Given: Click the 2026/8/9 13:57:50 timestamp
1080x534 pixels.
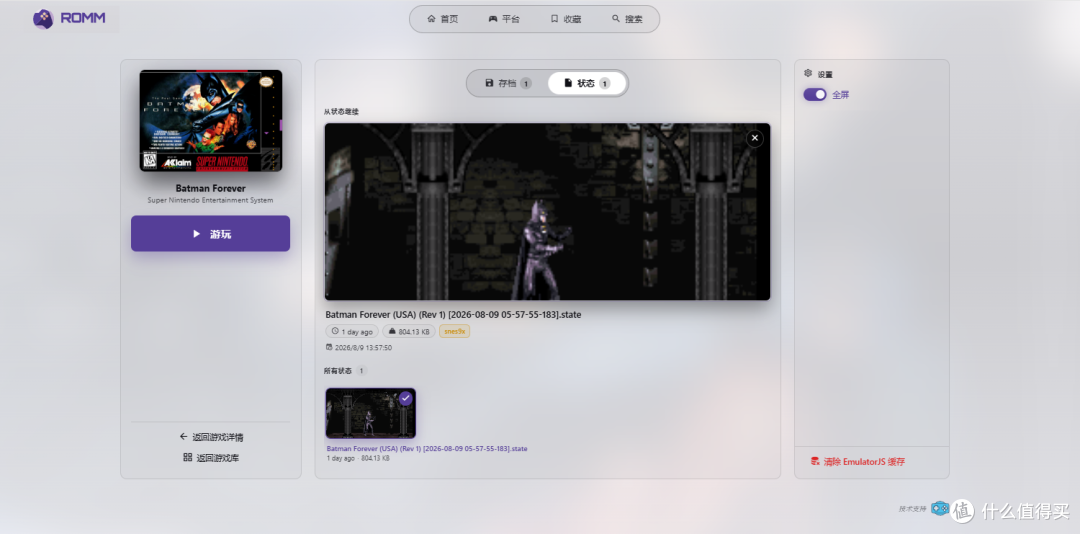Looking at the screenshot, I should pyautogui.click(x=359, y=348).
